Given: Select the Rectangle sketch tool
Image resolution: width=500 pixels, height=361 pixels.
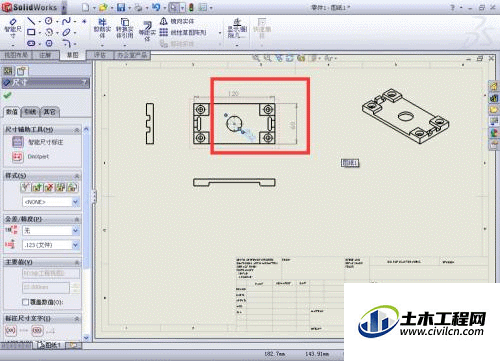Looking at the screenshot, I should click(x=31, y=32).
